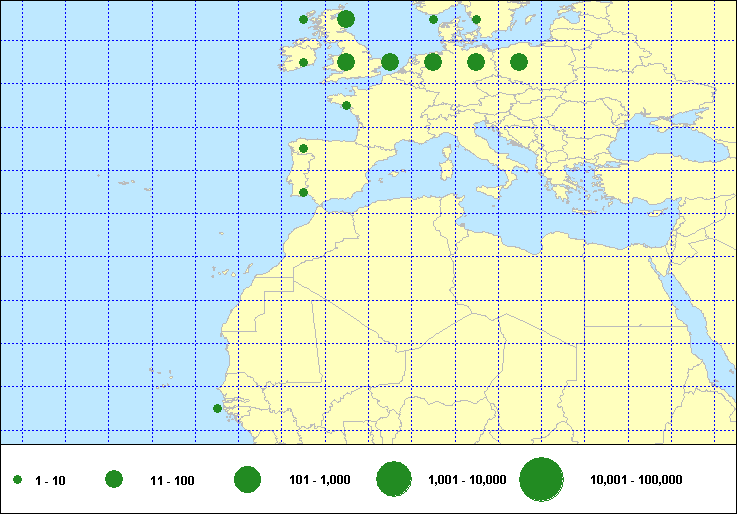Click the largest legend circle for 10,001 - 100,000
This screenshot has width=737, height=514.
pos(541,480)
